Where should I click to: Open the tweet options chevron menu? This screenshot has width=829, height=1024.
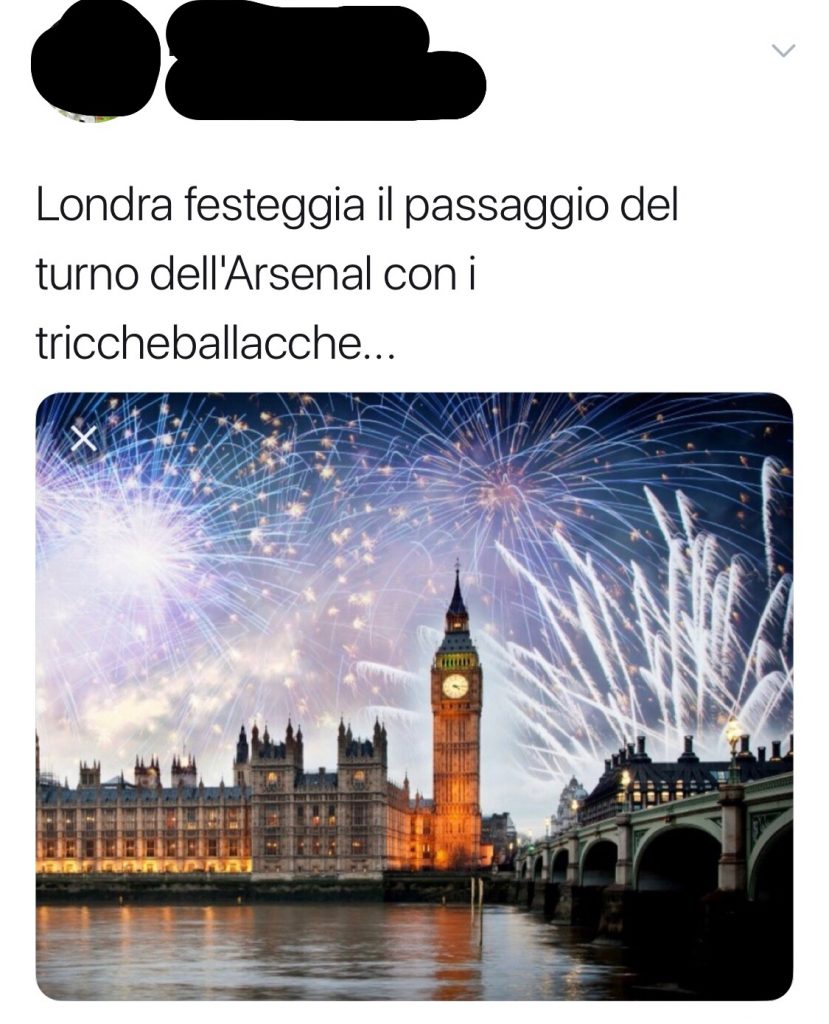coord(783,50)
